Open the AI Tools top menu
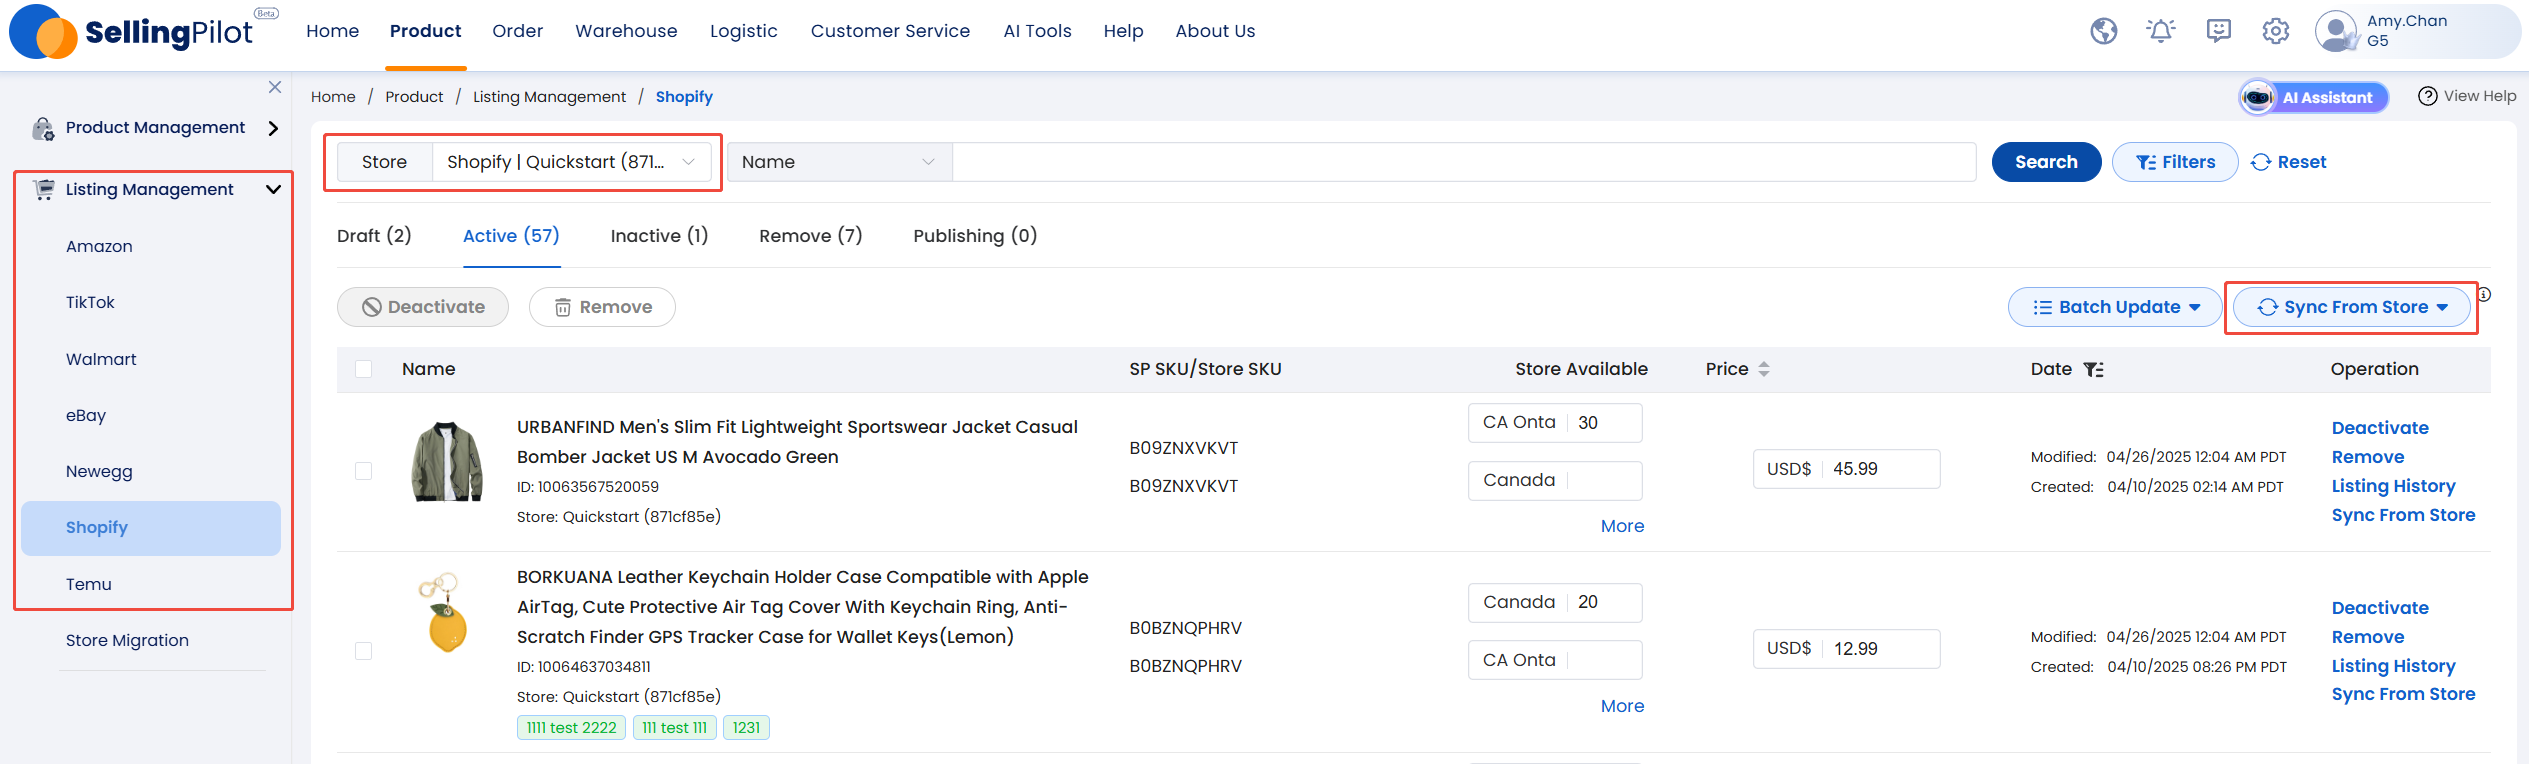 point(1037,31)
